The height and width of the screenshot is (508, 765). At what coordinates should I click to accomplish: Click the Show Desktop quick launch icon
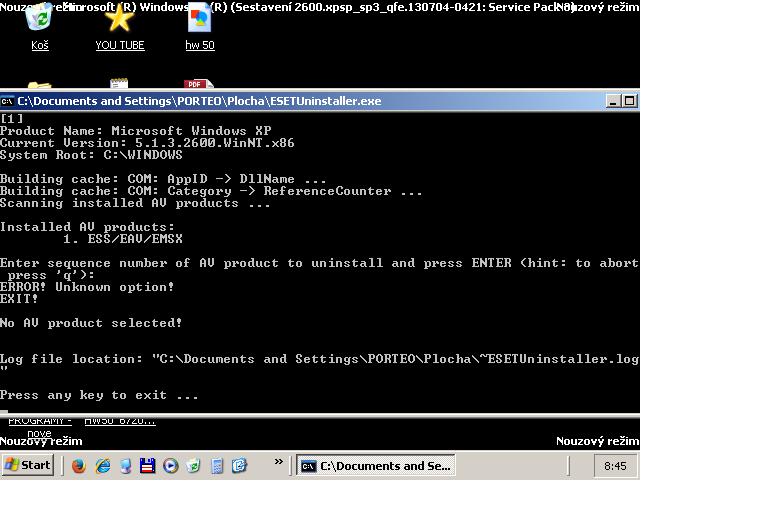pyautogui.click(x=125, y=466)
